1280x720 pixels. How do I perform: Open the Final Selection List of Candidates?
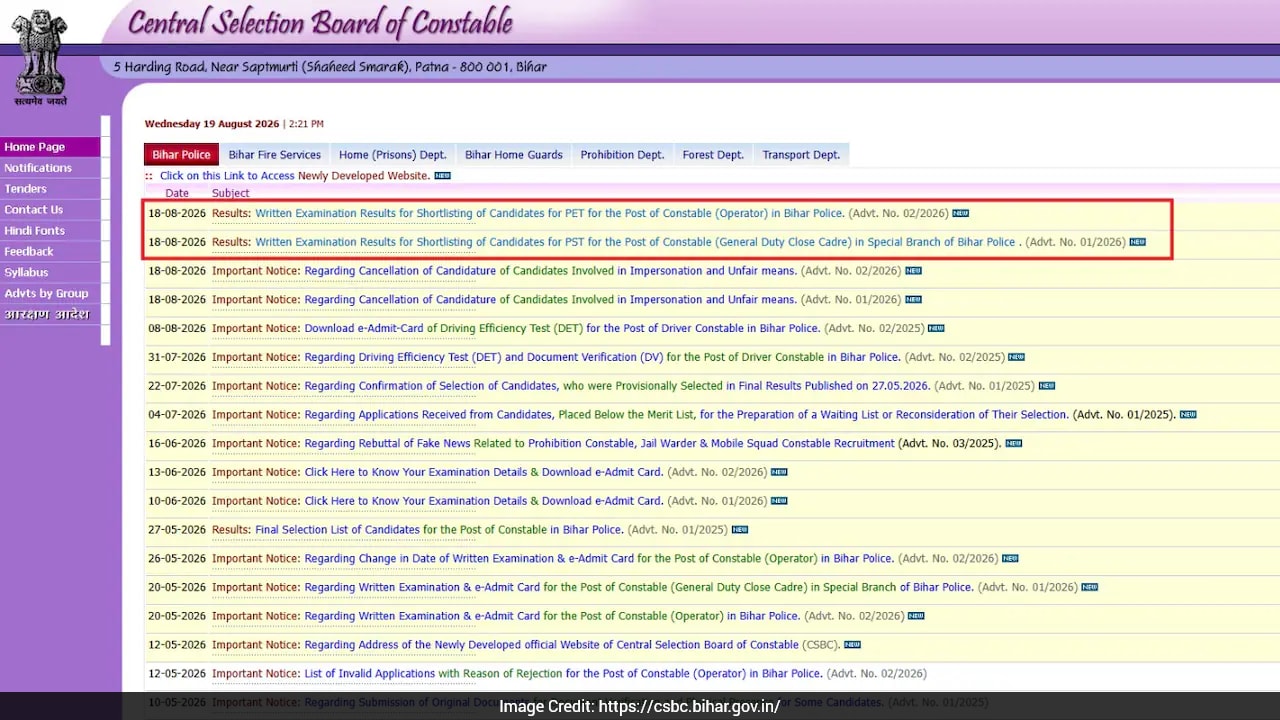pyautogui.click(x=439, y=530)
